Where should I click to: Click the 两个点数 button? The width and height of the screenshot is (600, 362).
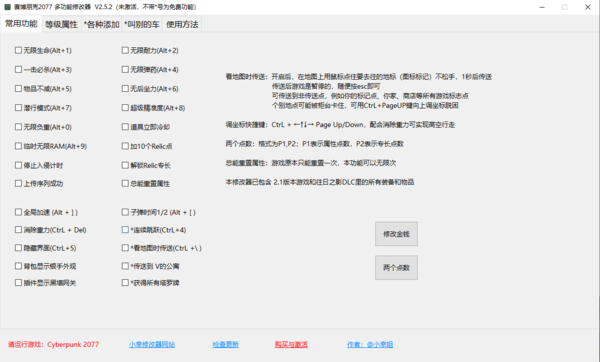click(396, 267)
